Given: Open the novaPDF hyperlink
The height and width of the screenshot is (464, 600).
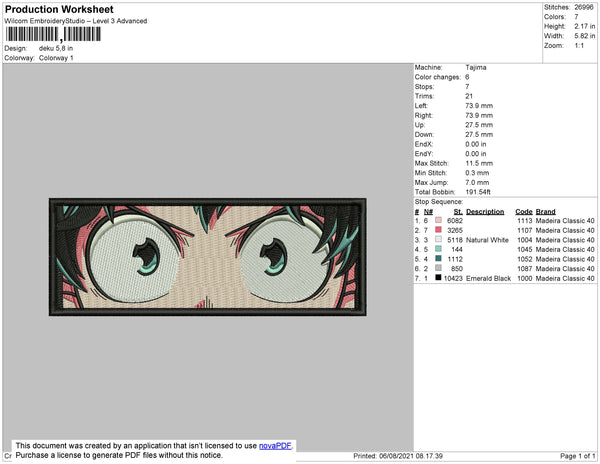Looking at the screenshot, I should coord(275,446).
